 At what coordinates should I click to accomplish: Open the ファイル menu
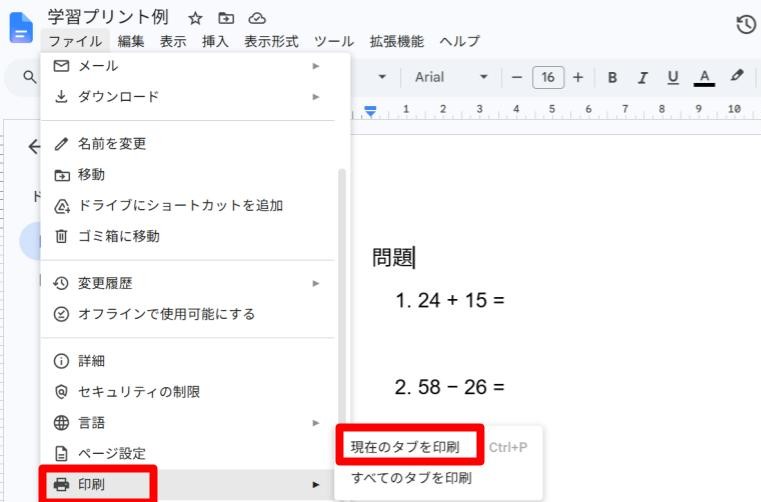pyautogui.click(x=75, y=41)
